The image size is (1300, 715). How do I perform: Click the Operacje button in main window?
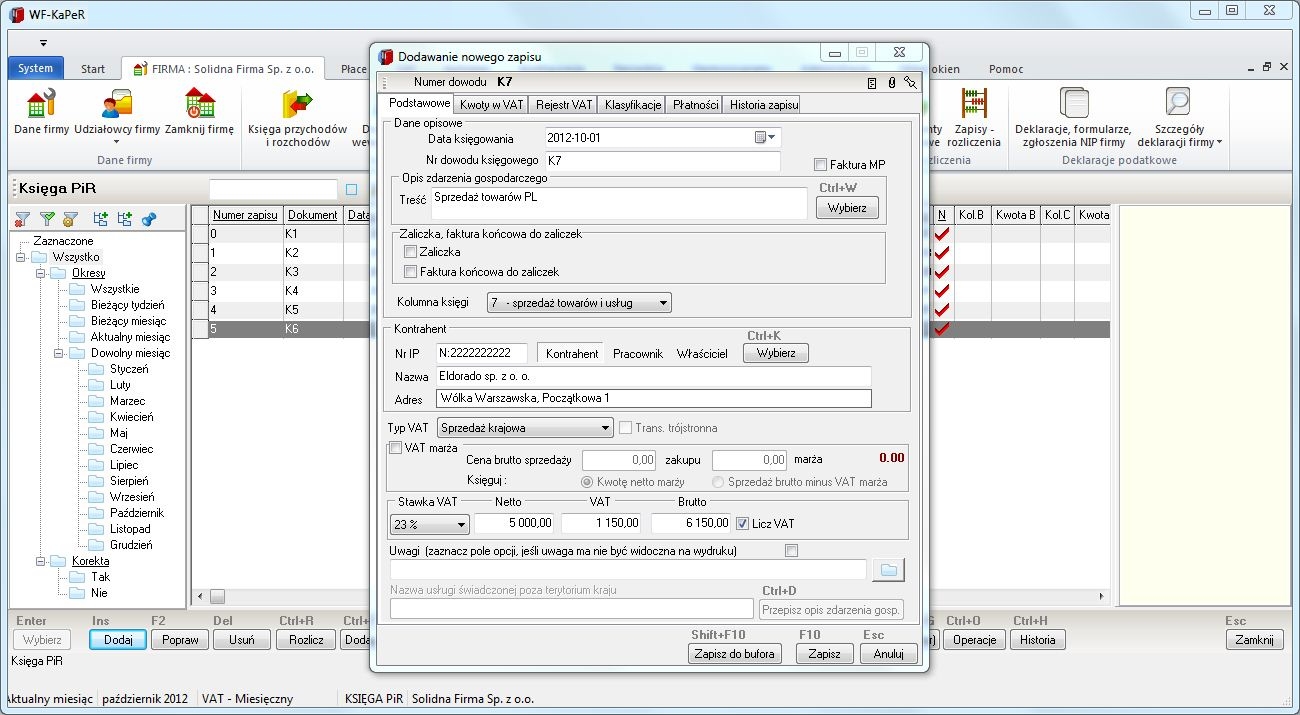point(974,640)
